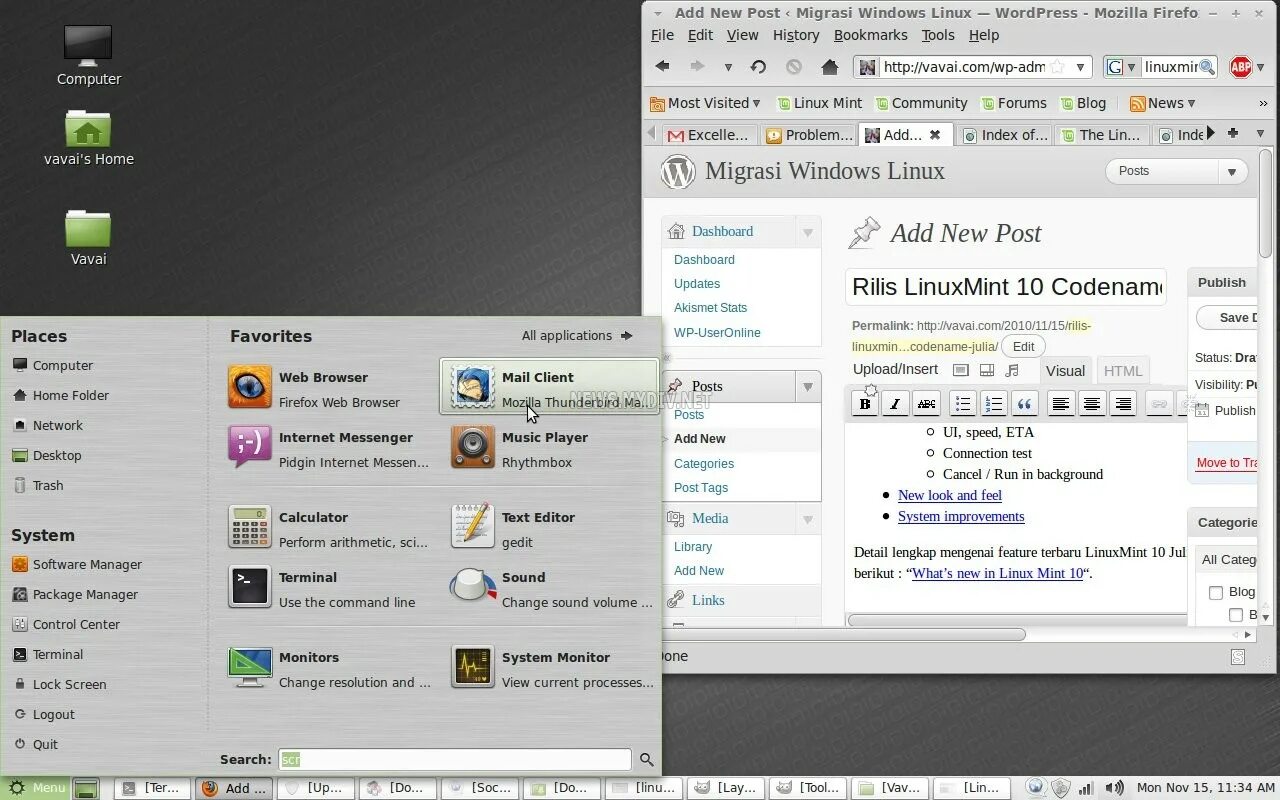Click All applications in Mint menu
The width and height of the screenshot is (1280, 800).
pyautogui.click(x=577, y=336)
